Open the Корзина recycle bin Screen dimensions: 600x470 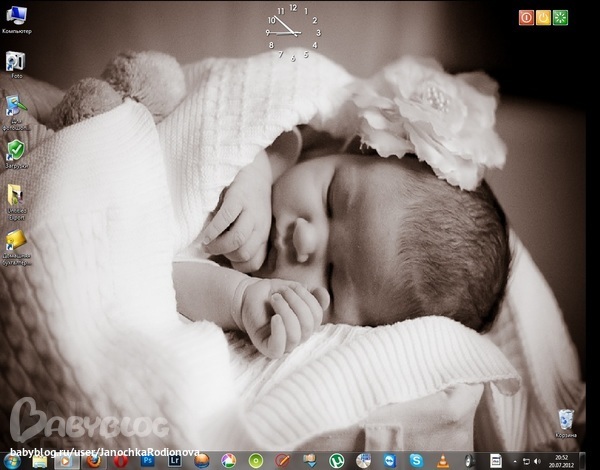(567, 418)
